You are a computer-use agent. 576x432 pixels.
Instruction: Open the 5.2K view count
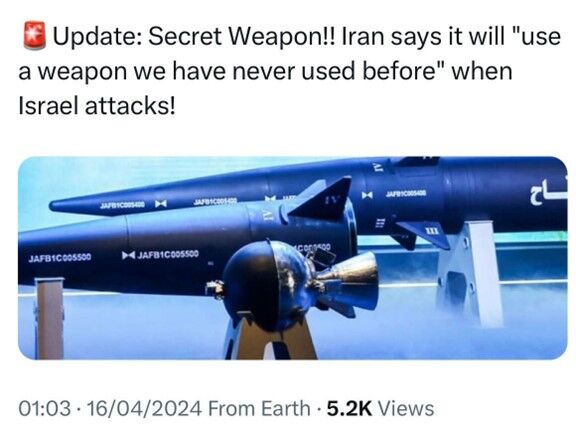point(349,408)
